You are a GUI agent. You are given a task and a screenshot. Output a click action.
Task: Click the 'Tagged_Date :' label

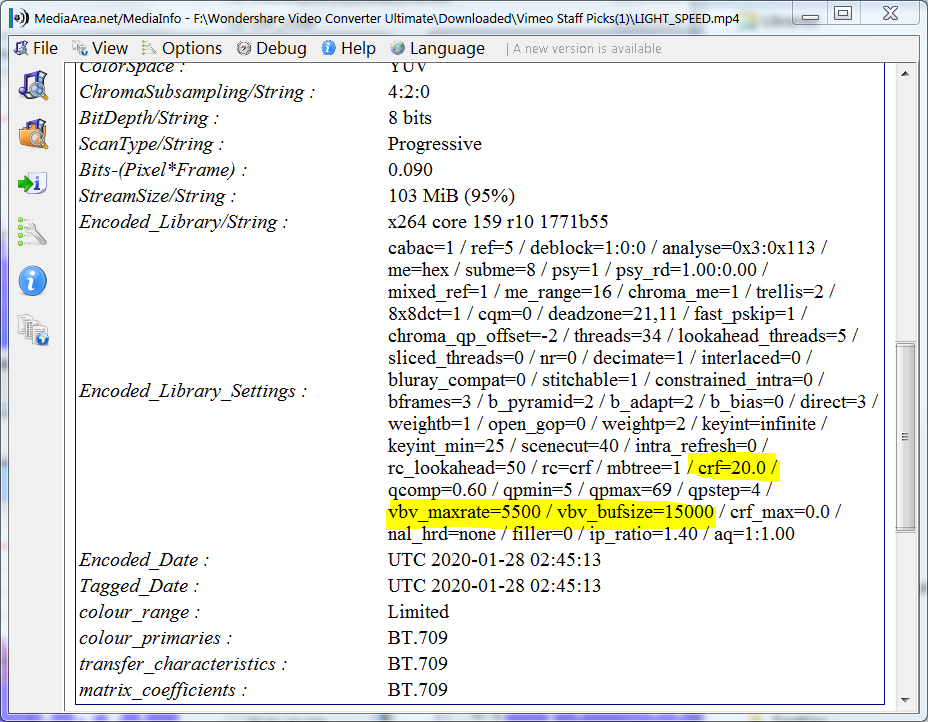tap(139, 586)
